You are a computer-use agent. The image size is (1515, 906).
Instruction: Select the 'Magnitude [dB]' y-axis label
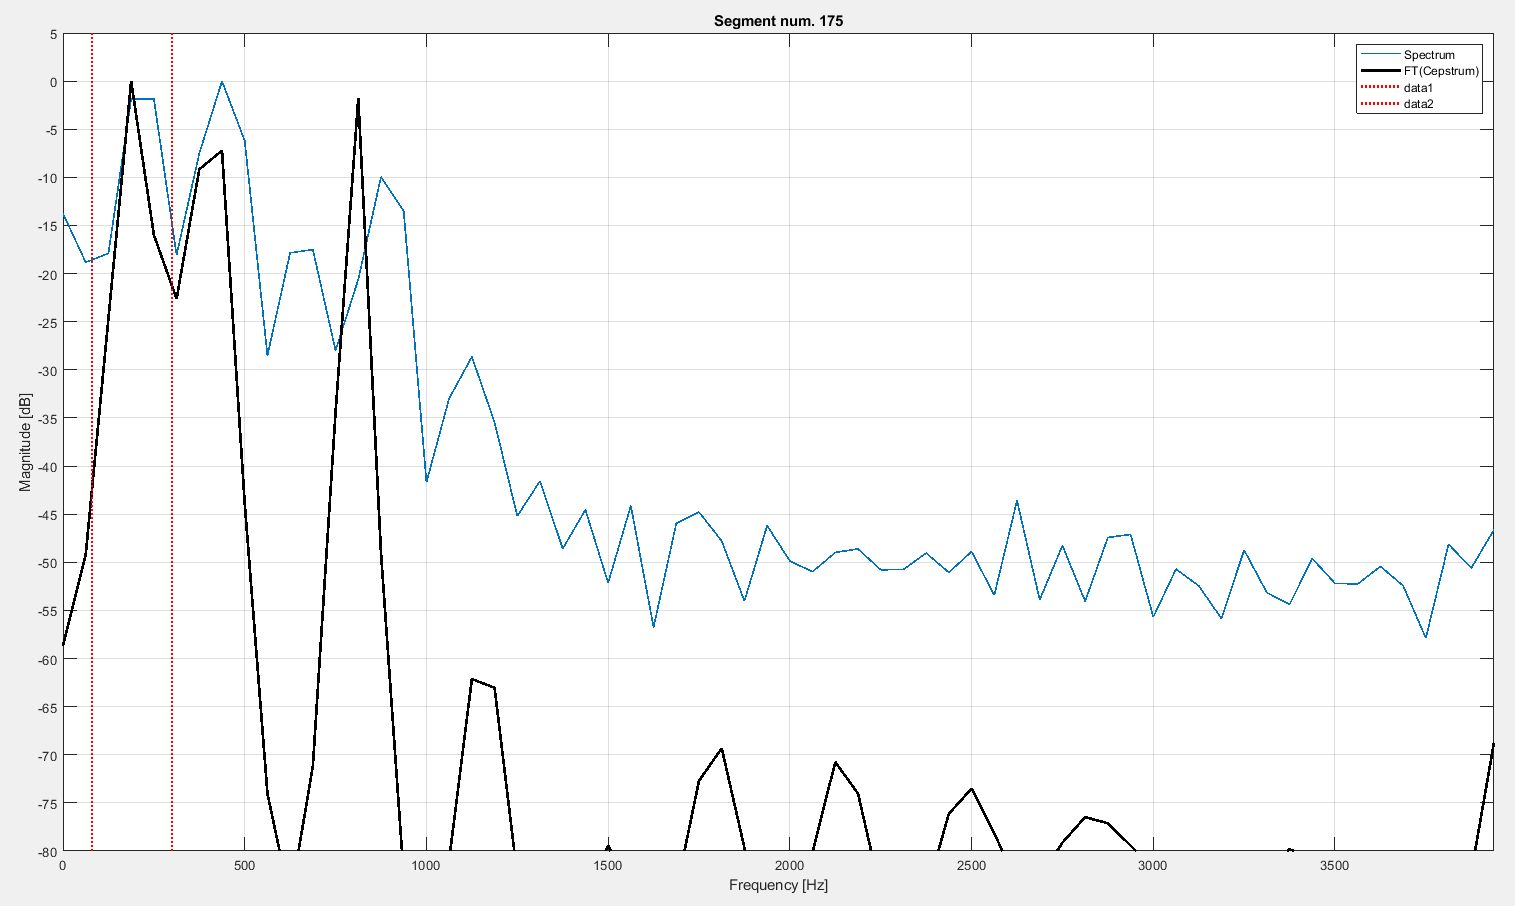pyautogui.click(x=25, y=442)
